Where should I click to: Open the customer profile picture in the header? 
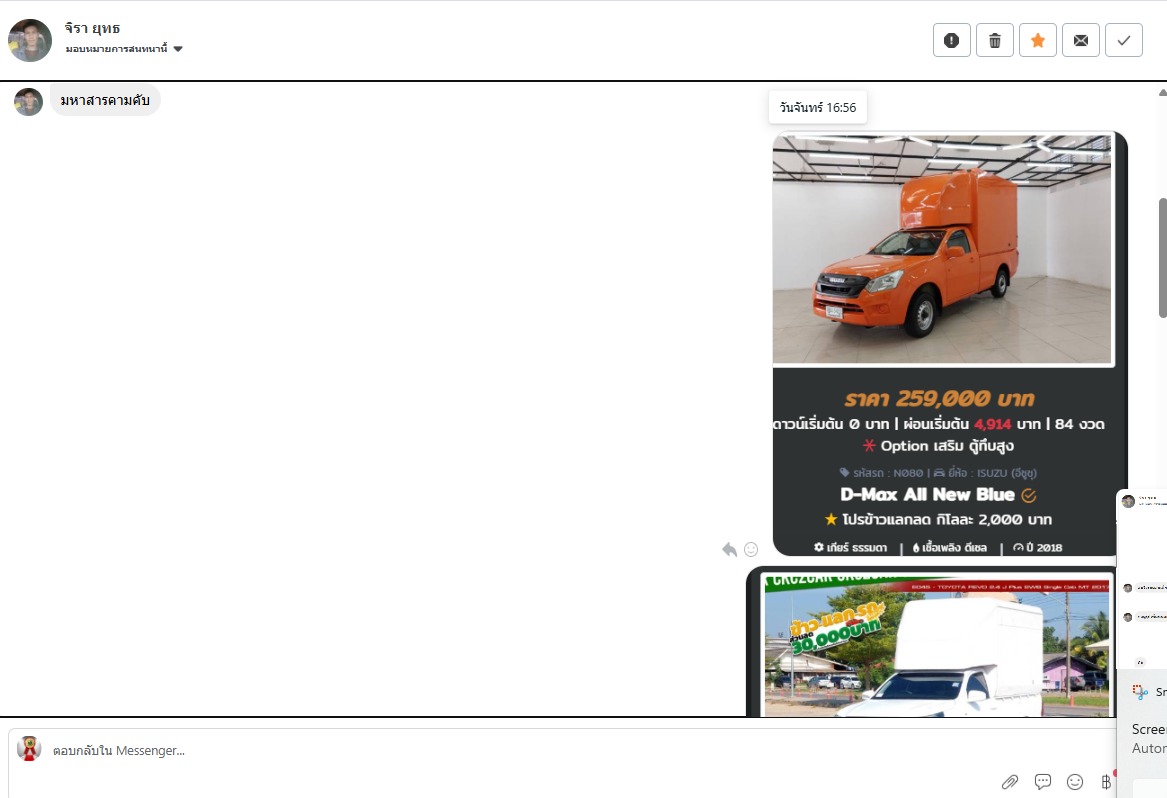pos(30,40)
